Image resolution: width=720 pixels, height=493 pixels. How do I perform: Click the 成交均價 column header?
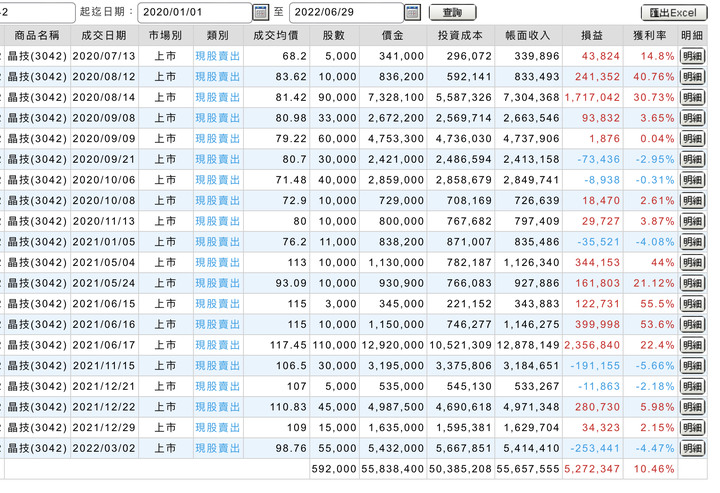click(x=276, y=35)
